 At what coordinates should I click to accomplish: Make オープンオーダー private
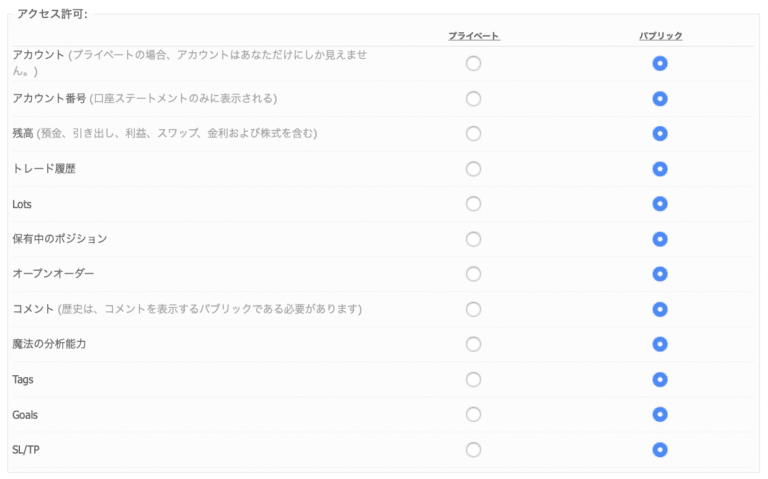pos(473,274)
